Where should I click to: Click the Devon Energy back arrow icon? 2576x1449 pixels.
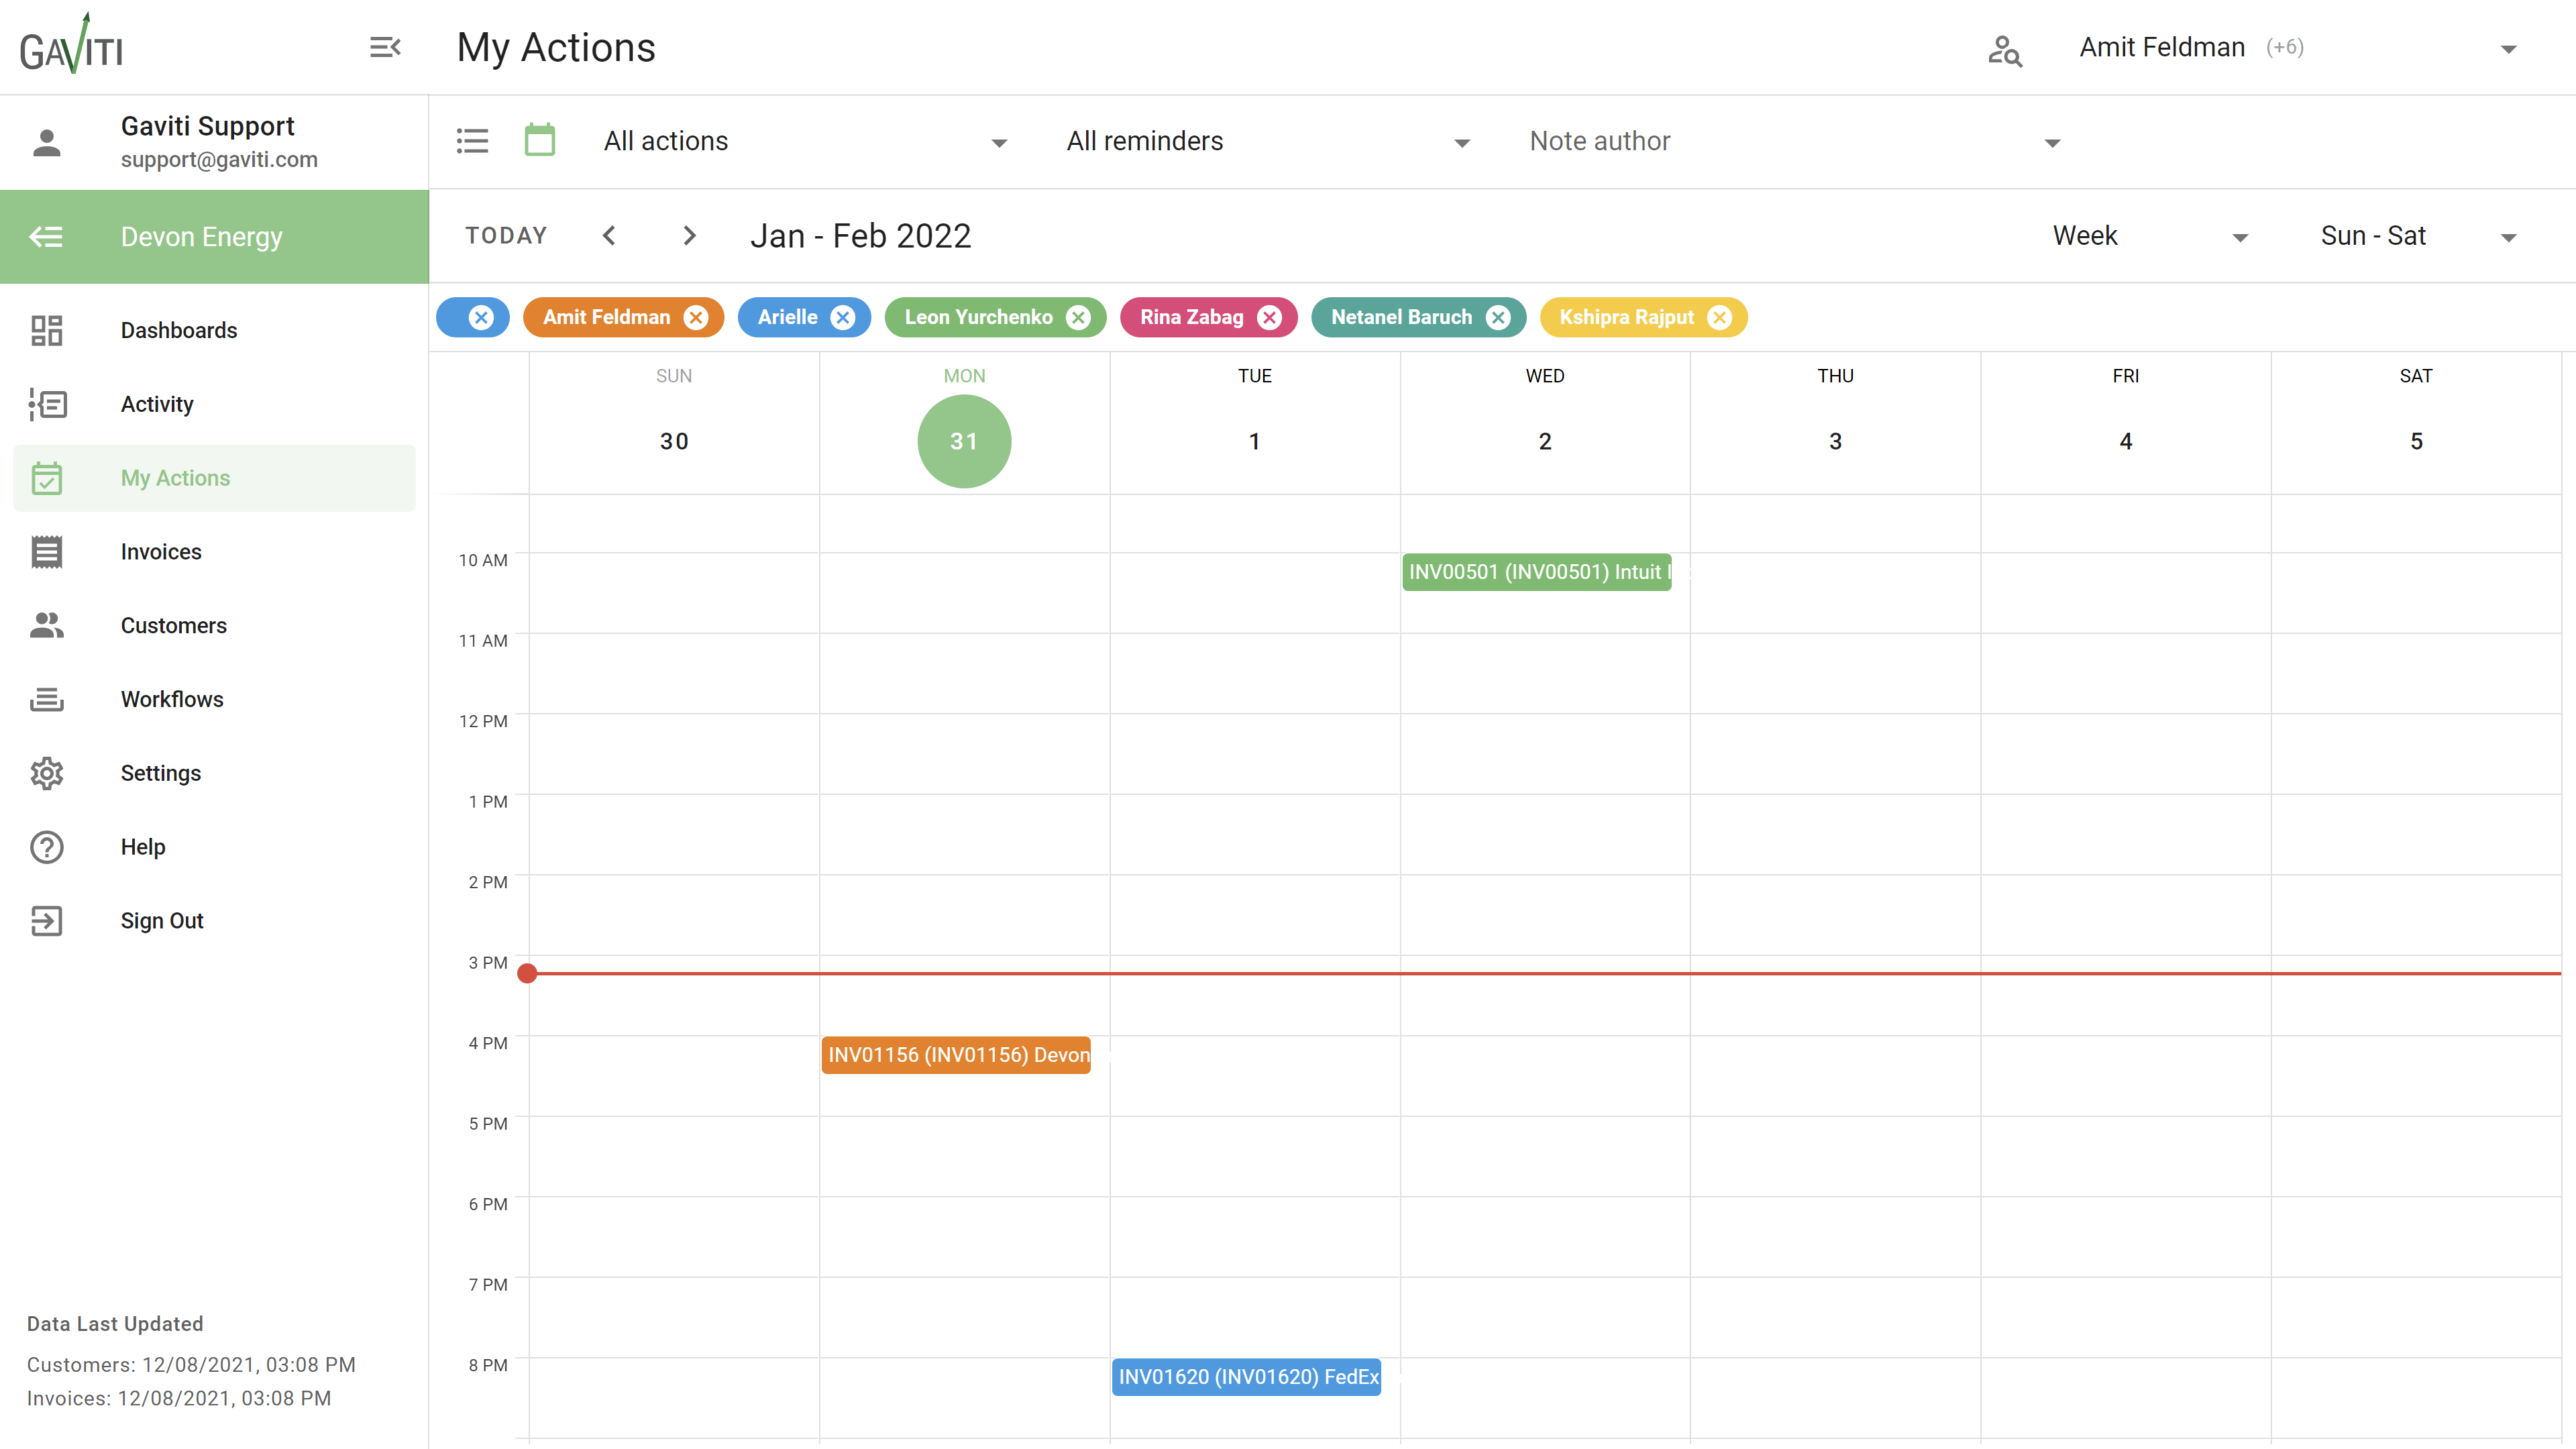[46, 237]
